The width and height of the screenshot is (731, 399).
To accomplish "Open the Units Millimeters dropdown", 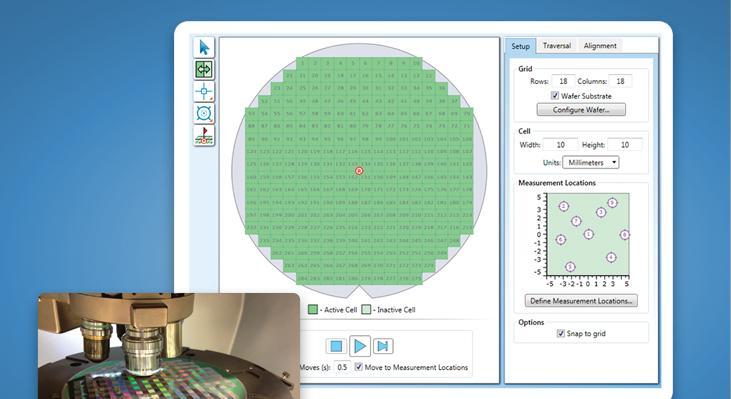I will (x=591, y=163).
